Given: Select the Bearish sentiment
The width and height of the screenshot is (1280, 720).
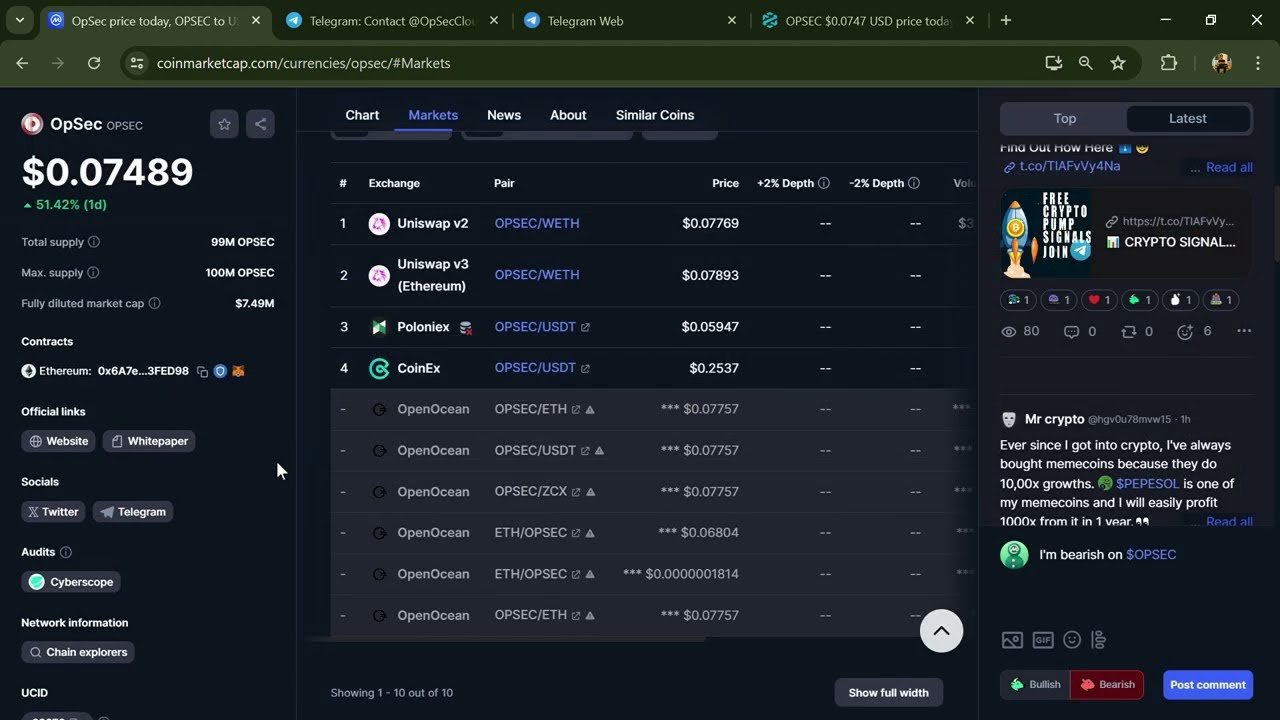Looking at the screenshot, I should pyautogui.click(x=1107, y=685).
